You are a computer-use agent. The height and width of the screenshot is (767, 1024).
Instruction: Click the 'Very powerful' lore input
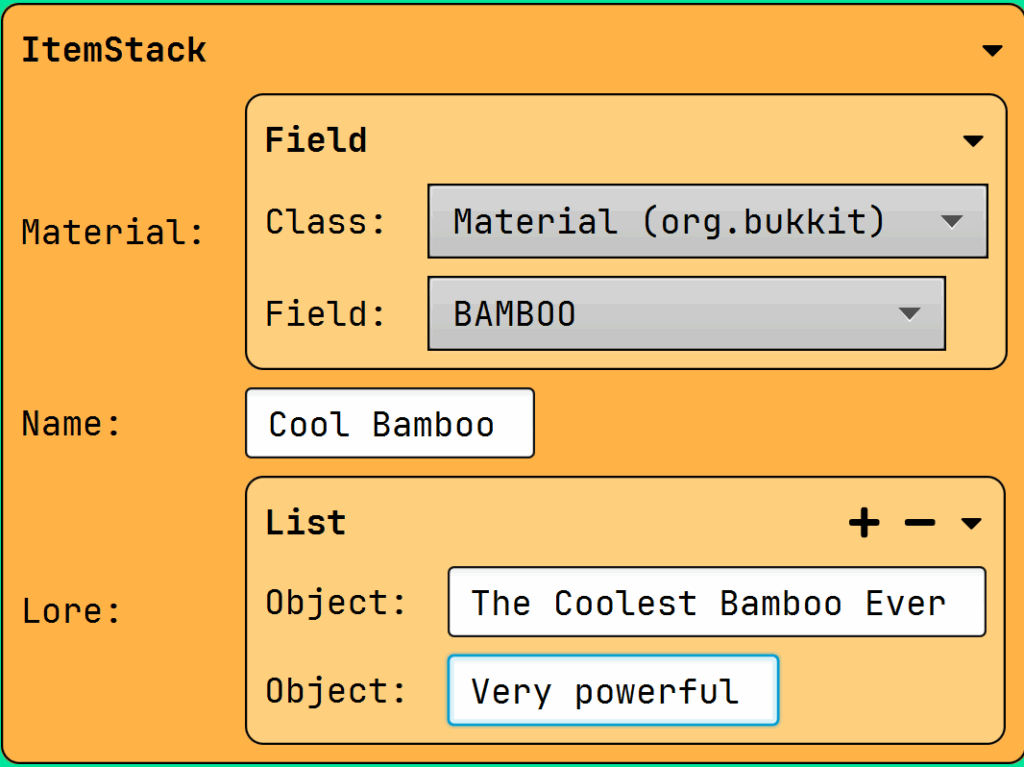(612, 691)
